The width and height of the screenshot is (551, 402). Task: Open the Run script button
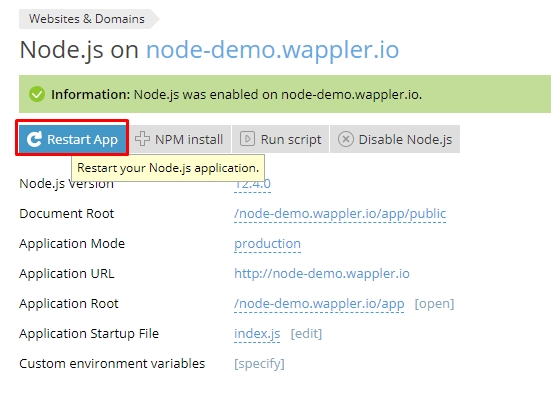[x=280, y=139]
